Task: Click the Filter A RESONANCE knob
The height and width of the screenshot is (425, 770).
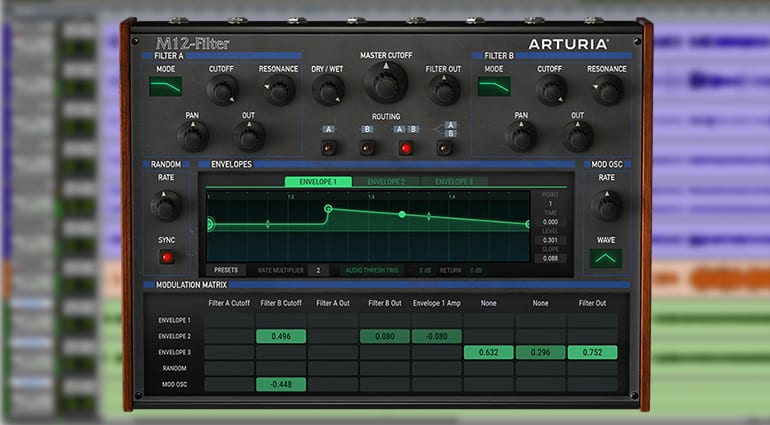Action: (x=279, y=90)
